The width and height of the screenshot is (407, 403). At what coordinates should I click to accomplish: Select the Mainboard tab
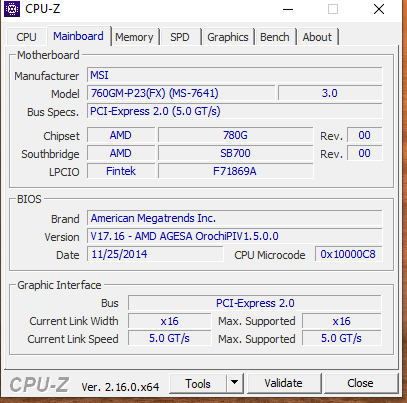(x=78, y=36)
